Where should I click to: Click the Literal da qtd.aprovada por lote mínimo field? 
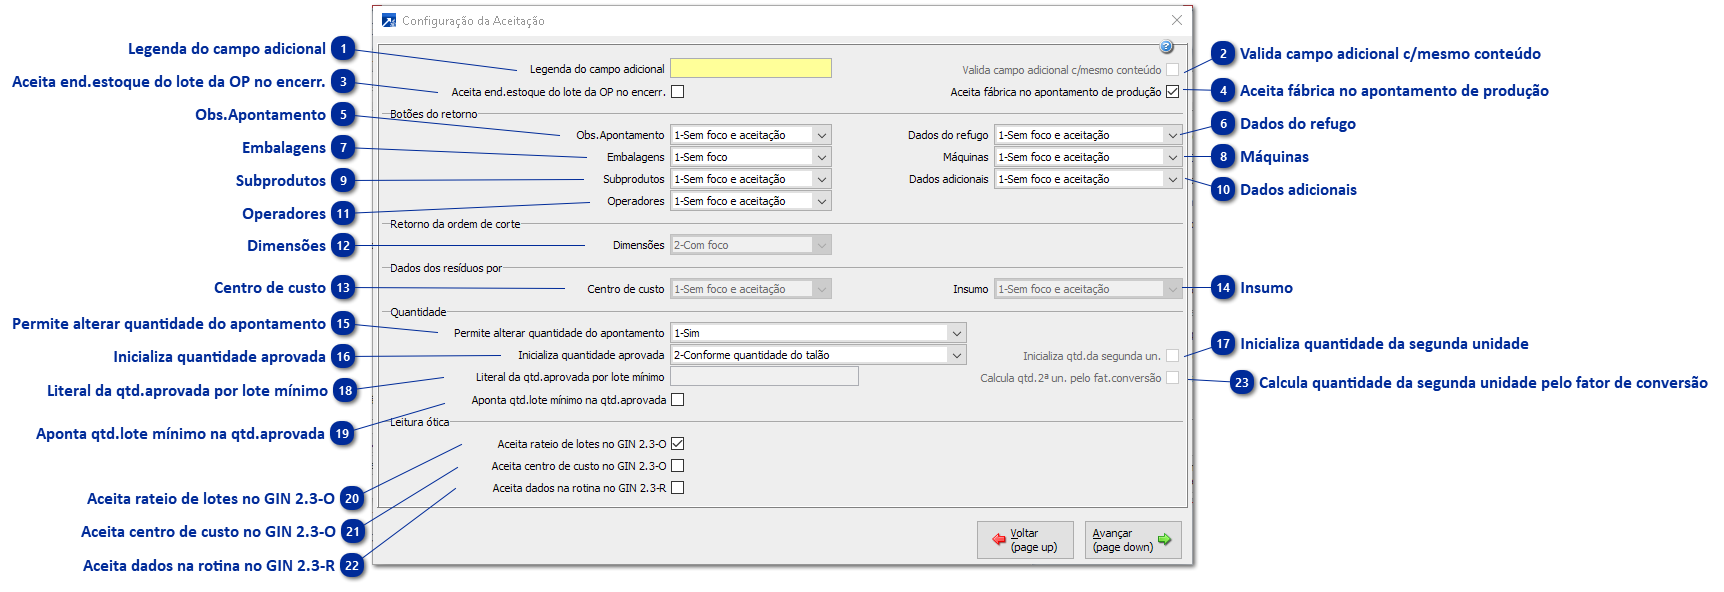[x=764, y=377]
